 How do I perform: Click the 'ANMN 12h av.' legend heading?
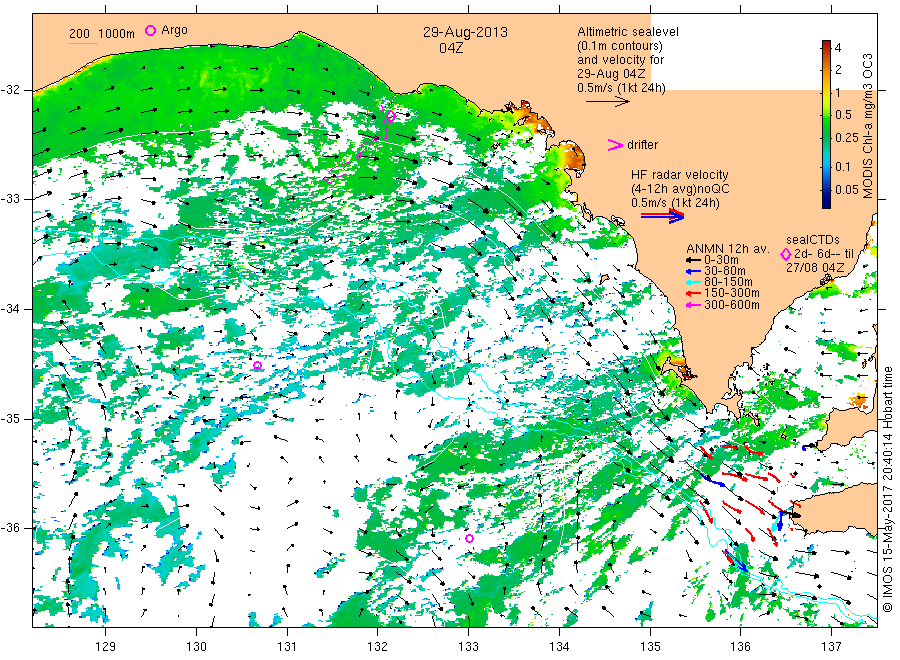pyautogui.click(x=728, y=249)
